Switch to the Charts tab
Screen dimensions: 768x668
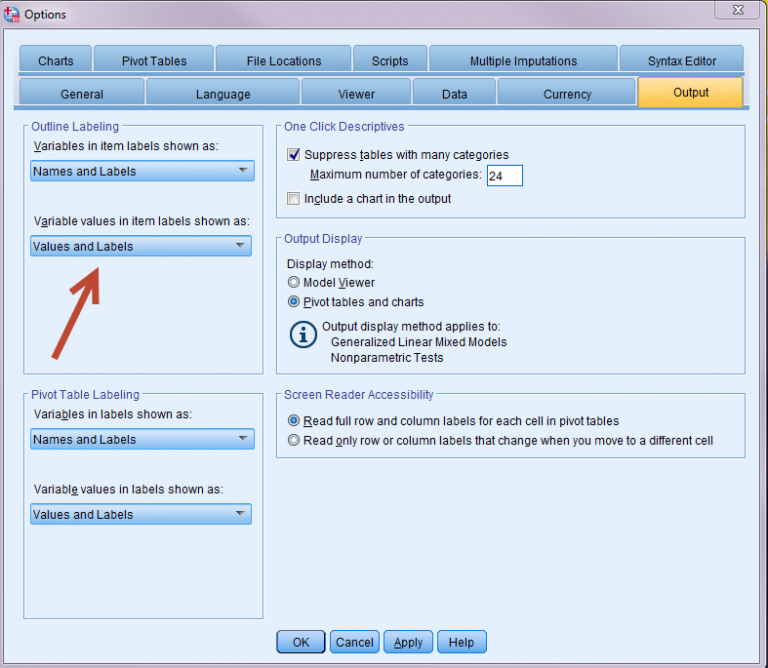coord(56,61)
